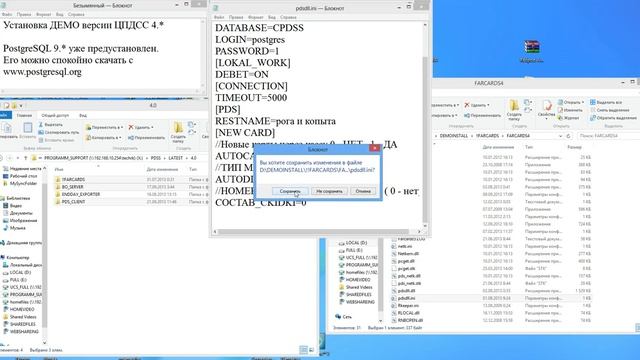Click PDSS breadcrumb in 4.0 address bar
The height and width of the screenshot is (360, 640).
click(x=156, y=158)
